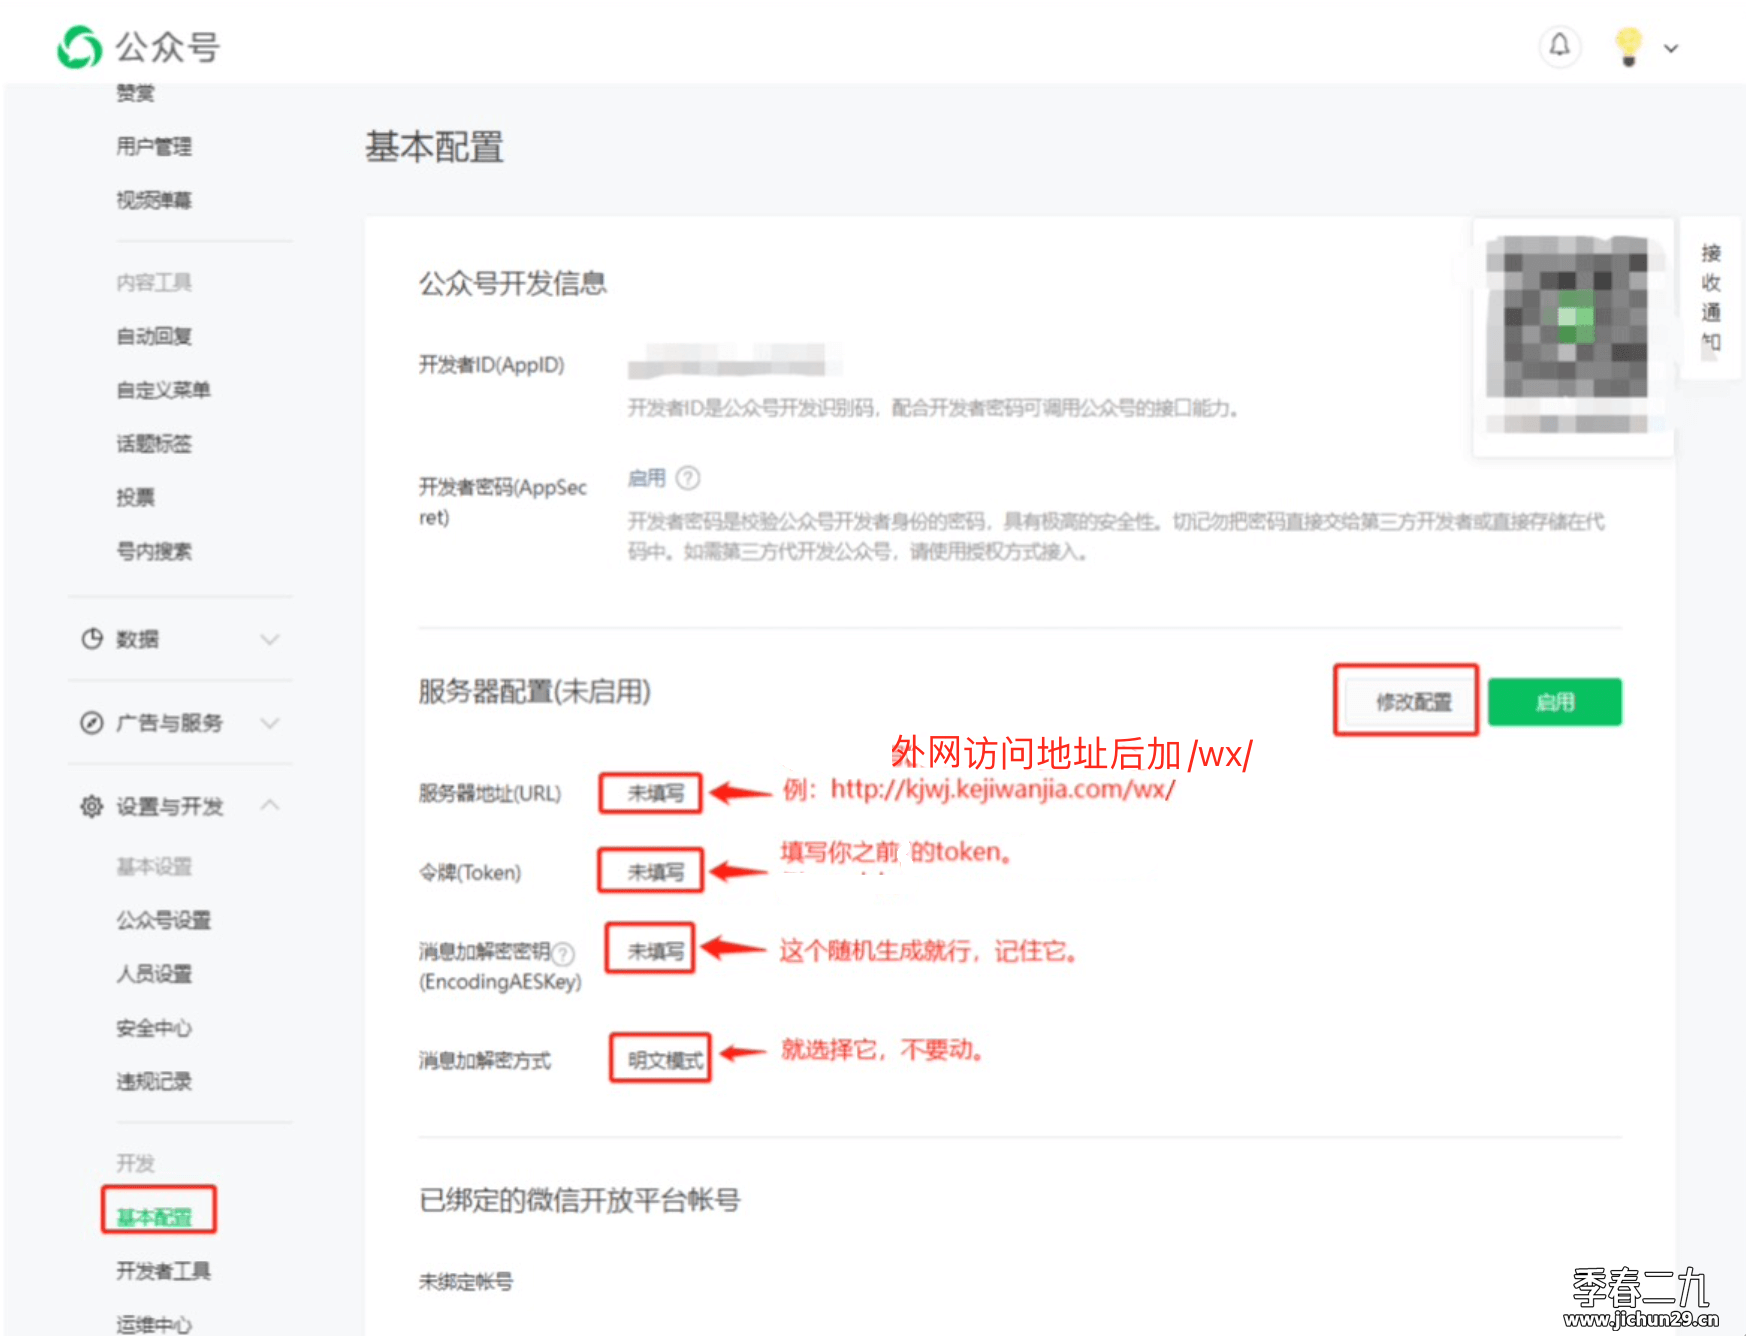Select 基本配置 in the sidebar
The image size is (1746, 1336).
(154, 1218)
